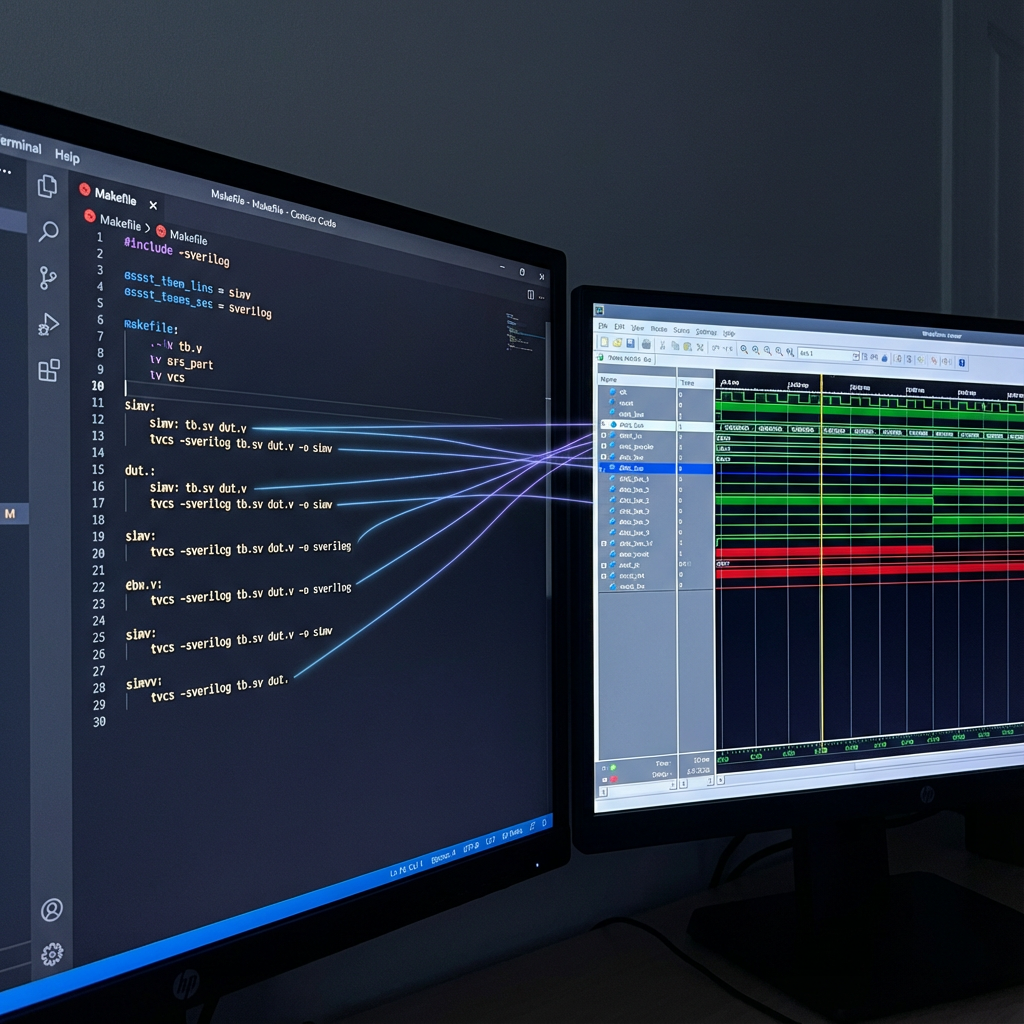Select the reset signal row in waveform list

637,403
